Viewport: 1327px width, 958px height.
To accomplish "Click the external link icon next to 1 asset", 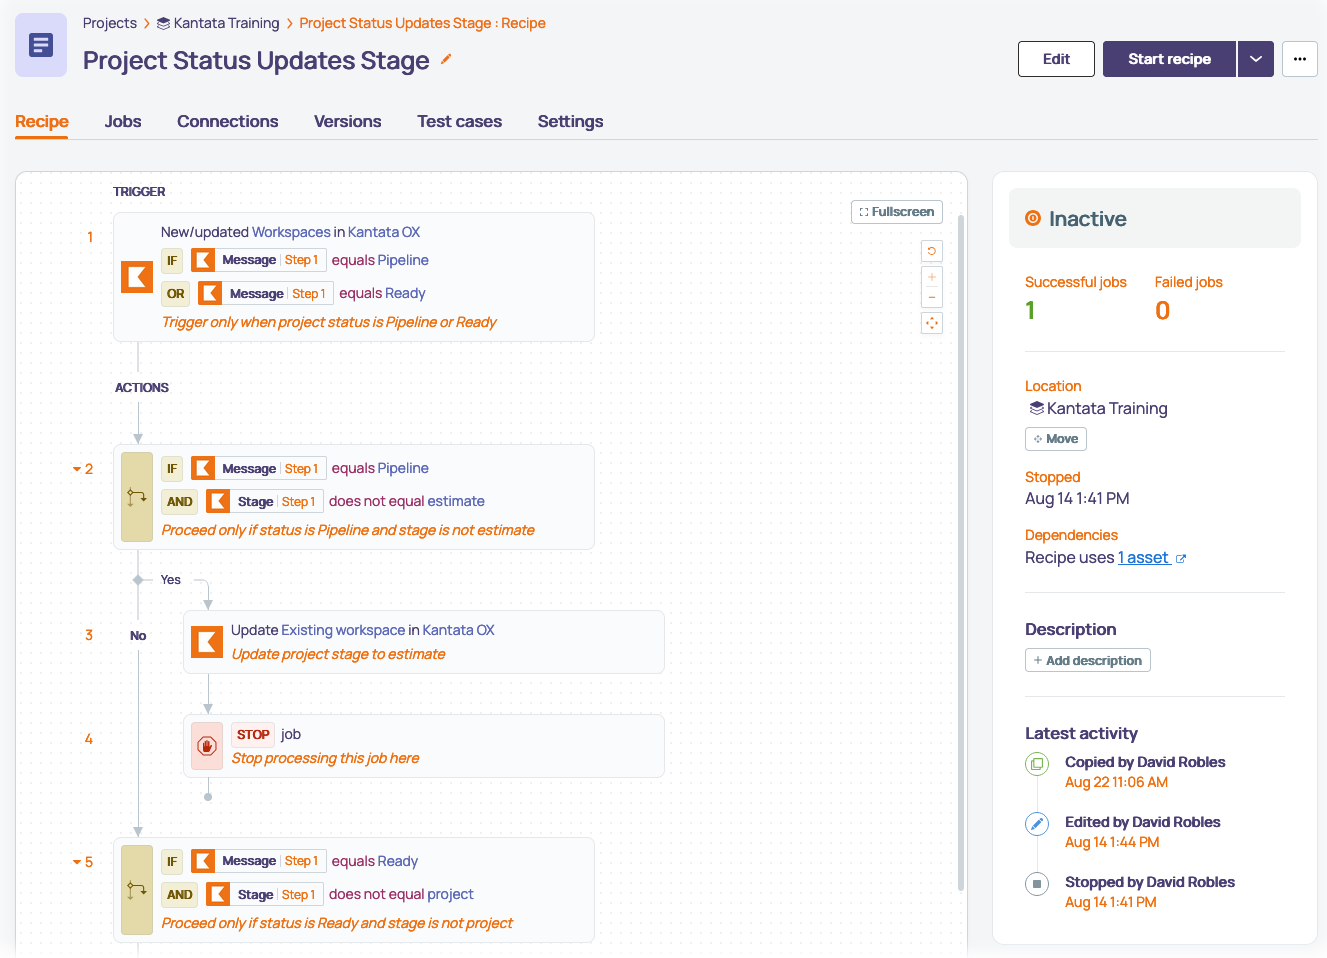I will [1181, 559].
